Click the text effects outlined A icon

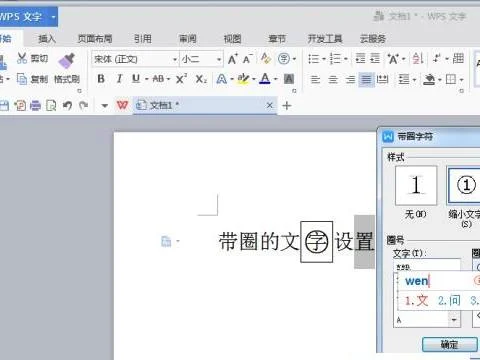click(221, 79)
